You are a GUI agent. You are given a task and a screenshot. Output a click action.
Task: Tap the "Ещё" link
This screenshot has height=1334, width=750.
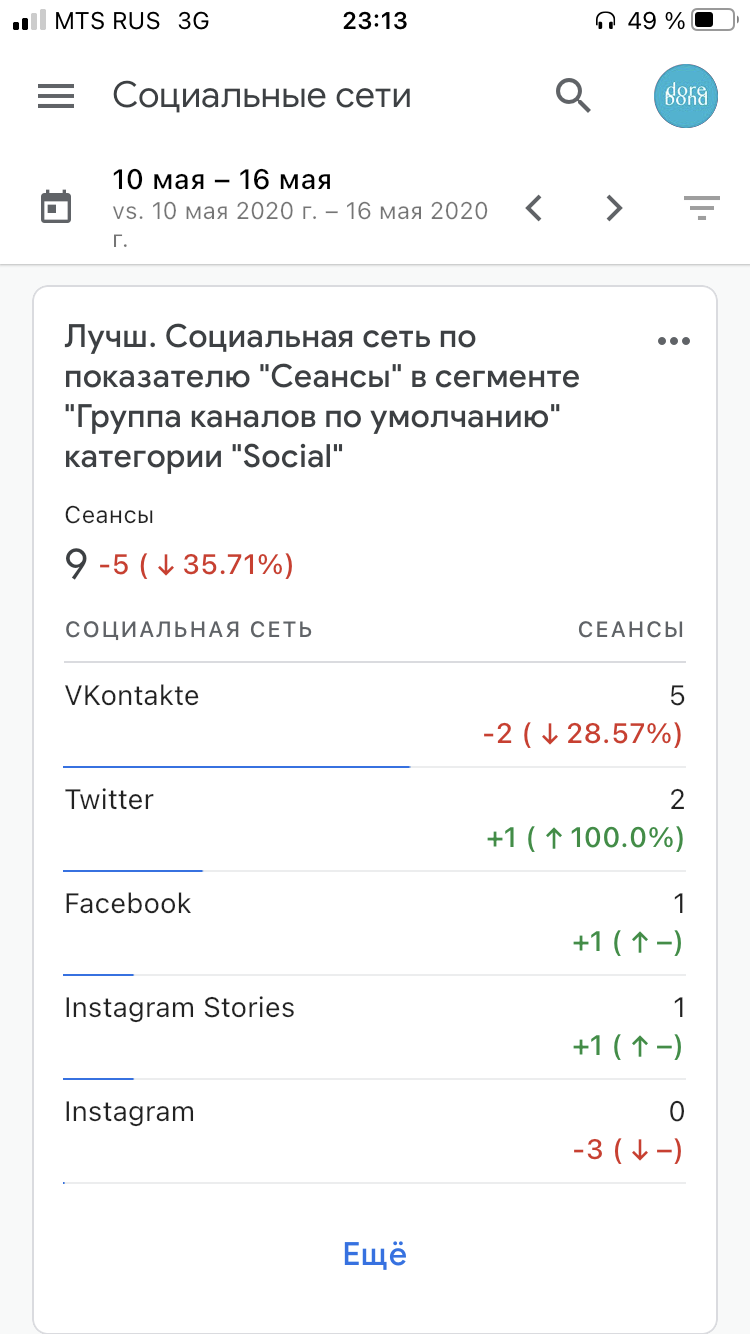[375, 1255]
